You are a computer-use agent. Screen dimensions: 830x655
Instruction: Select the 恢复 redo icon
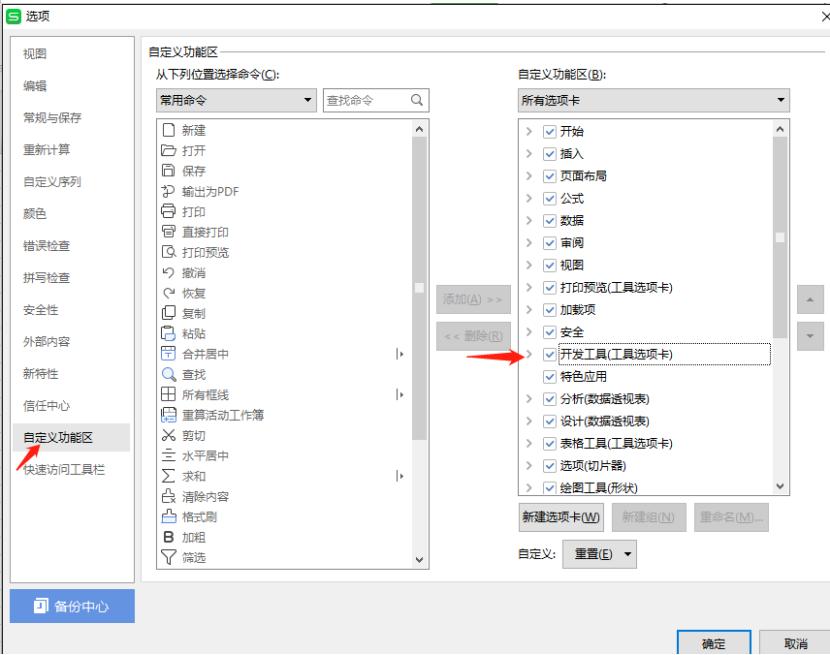click(168, 293)
